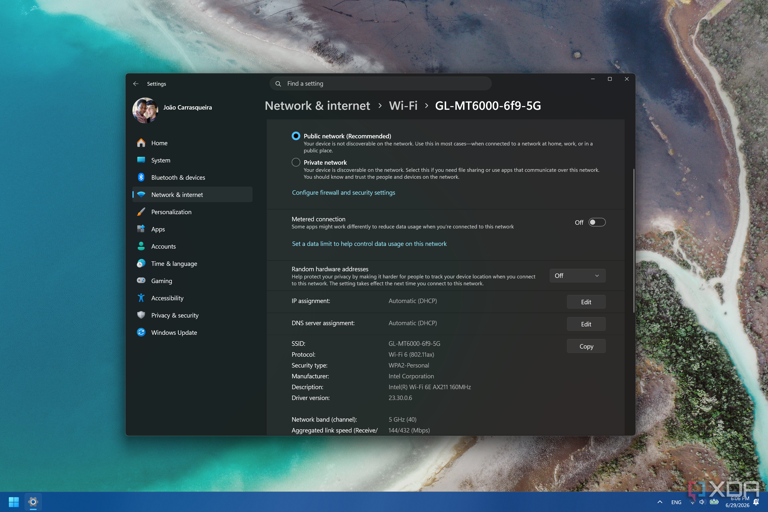
Task: Go to Wi-Fi breadcrumb
Action: tap(403, 106)
